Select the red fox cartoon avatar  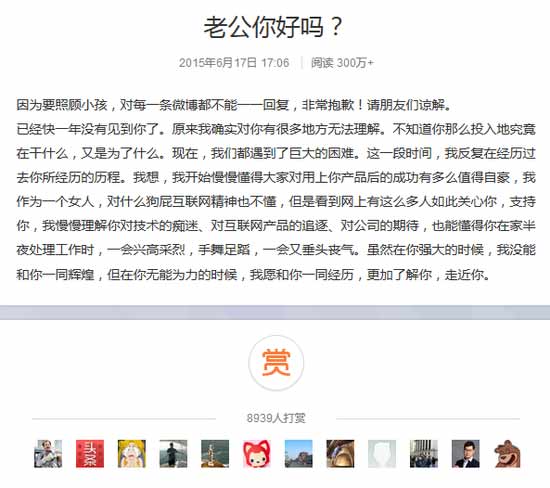pyautogui.click(x=257, y=454)
